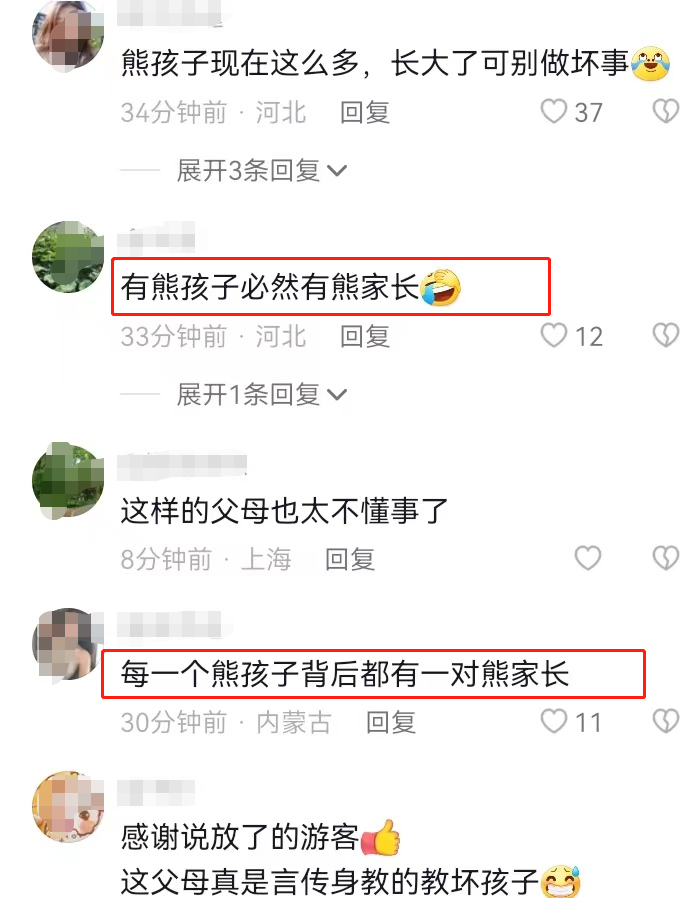
Task: Dislike the 34分钟前 河北 comment
Action: tap(666, 111)
